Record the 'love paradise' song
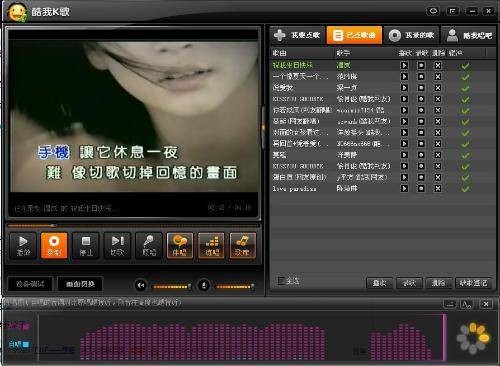The width and height of the screenshot is (500, 366). (421, 188)
